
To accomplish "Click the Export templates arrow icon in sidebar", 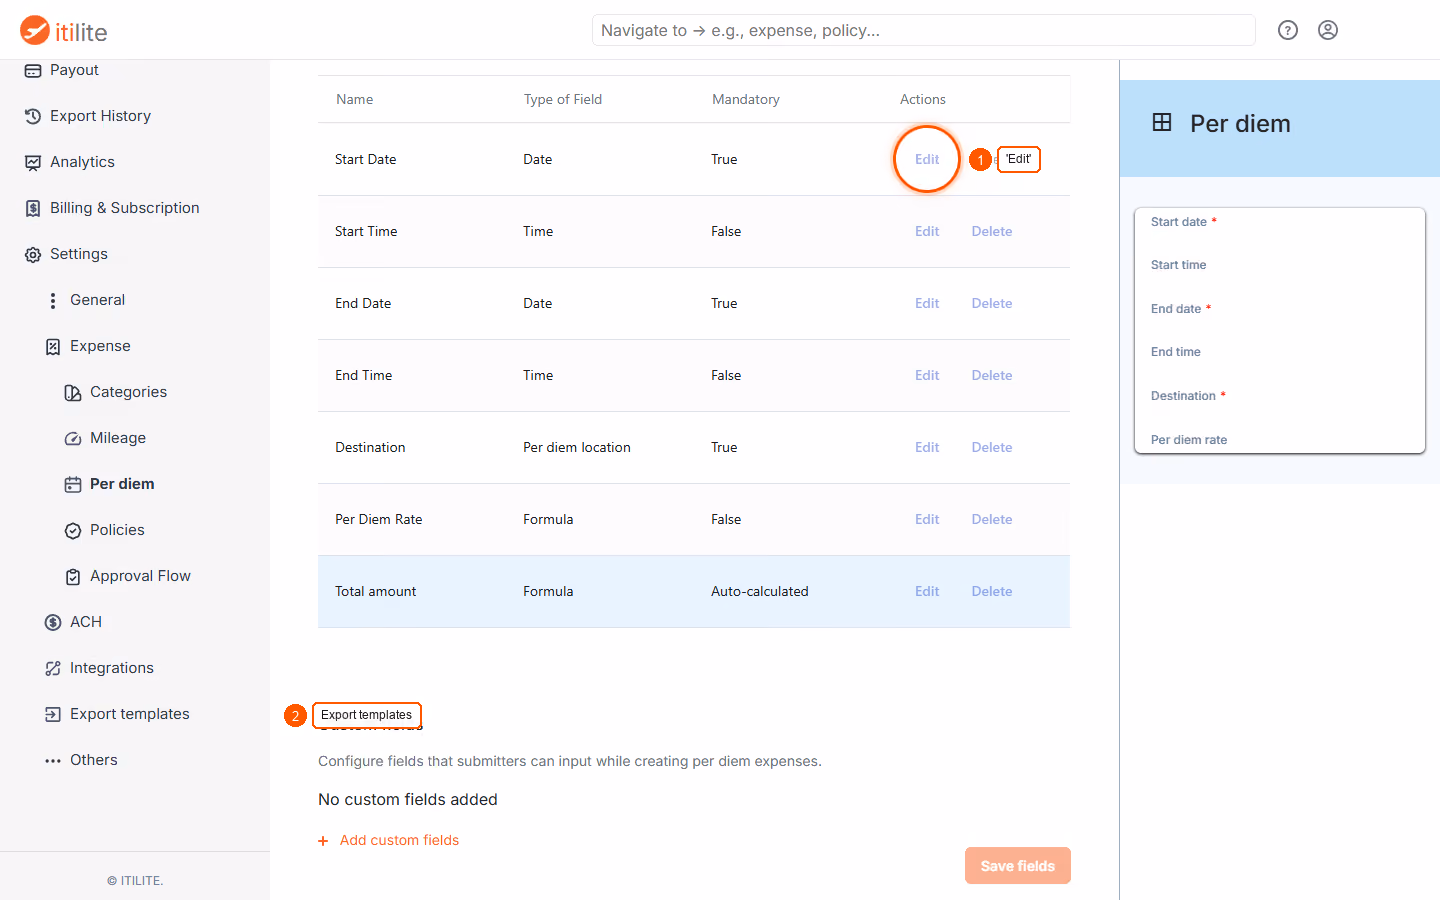I will (x=53, y=714).
